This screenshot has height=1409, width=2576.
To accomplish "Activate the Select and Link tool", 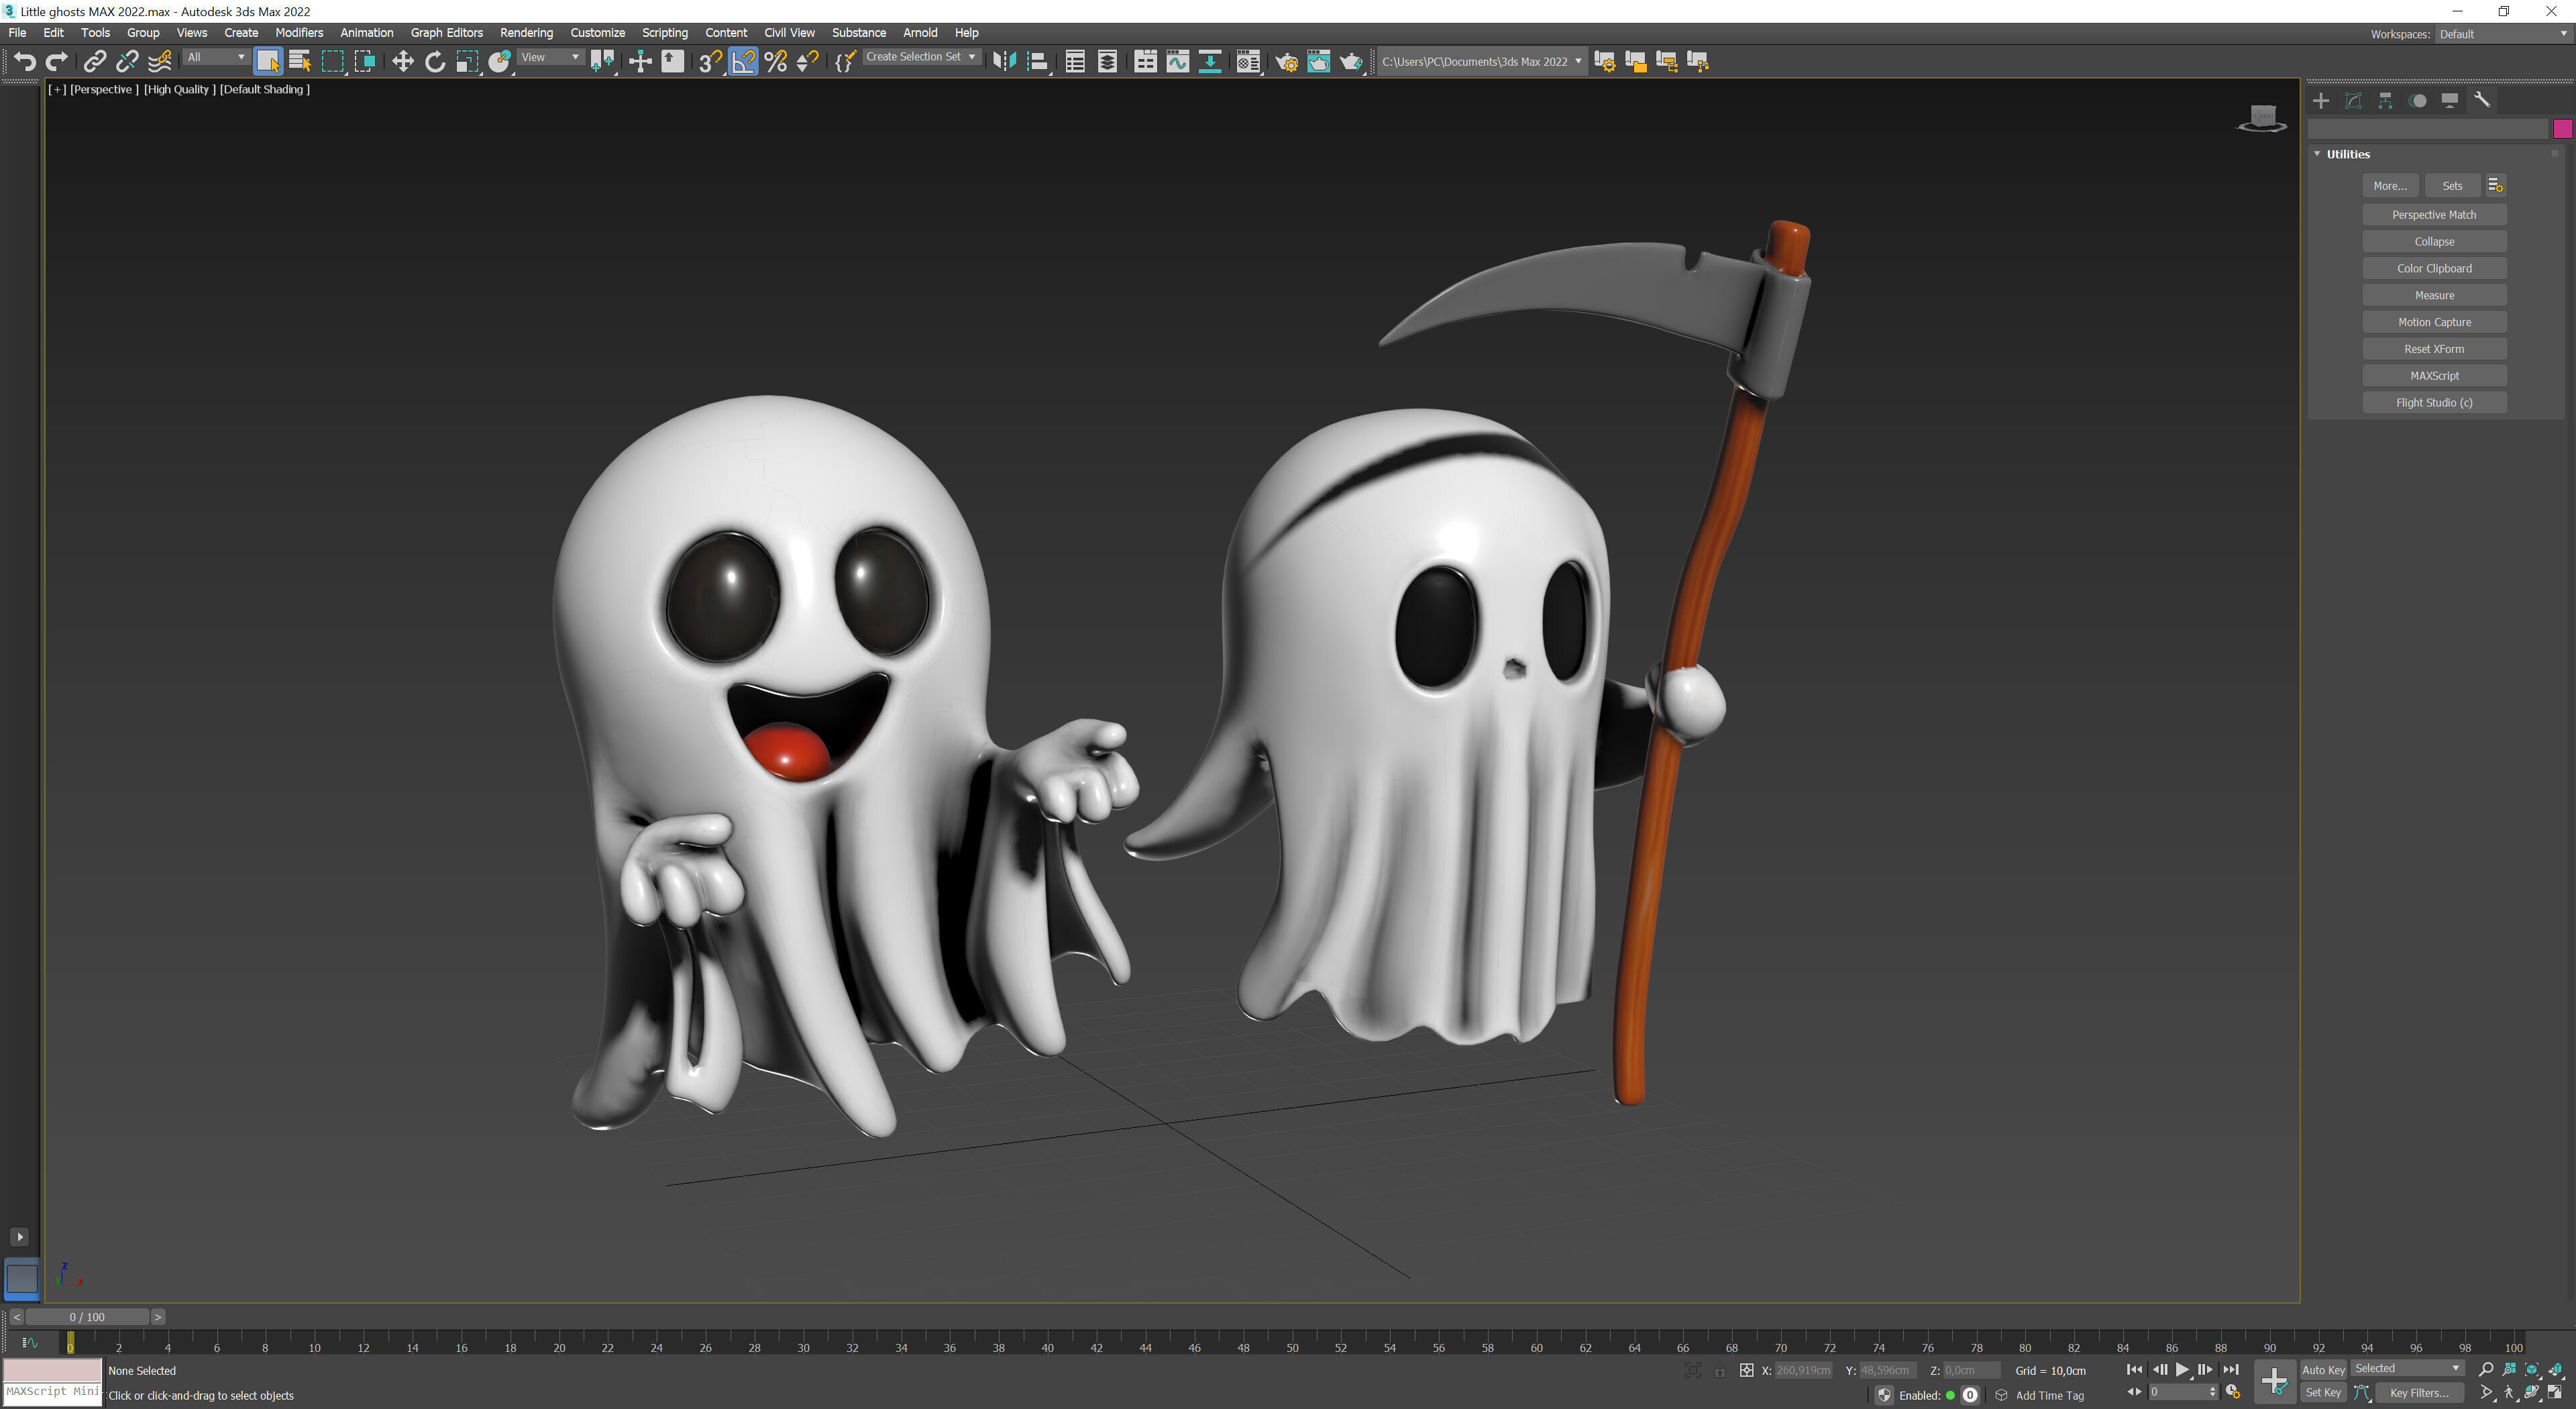I will 95,62.
